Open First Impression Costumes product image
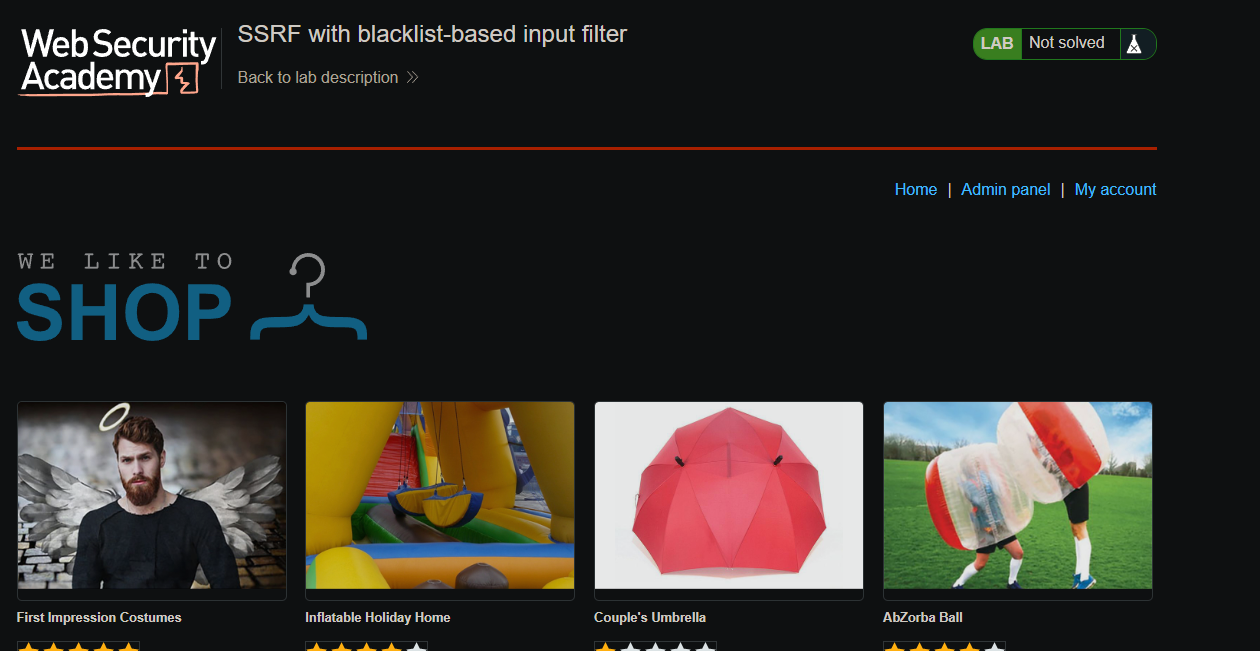This screenshot has width=1260, height=651. click(152, 496)
